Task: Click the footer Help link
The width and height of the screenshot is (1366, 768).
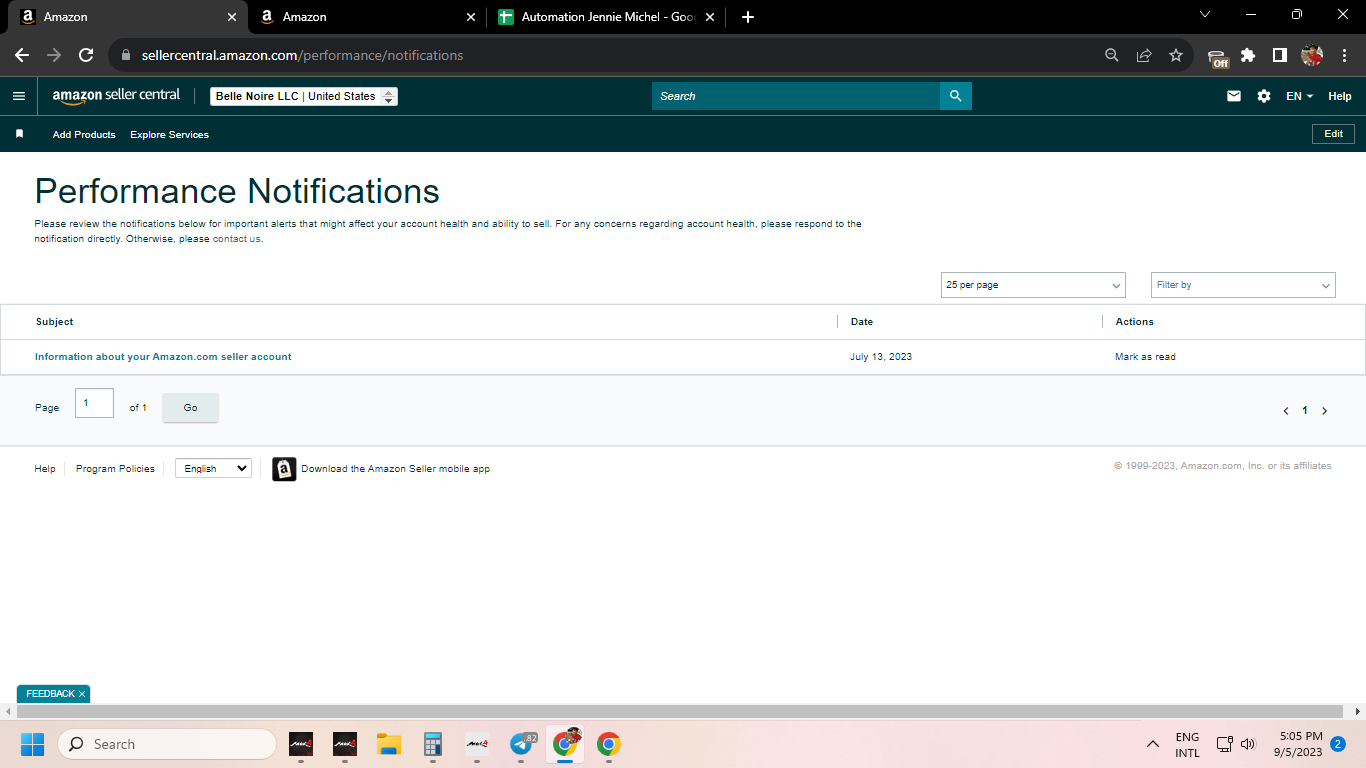Action: click(45, 469)
